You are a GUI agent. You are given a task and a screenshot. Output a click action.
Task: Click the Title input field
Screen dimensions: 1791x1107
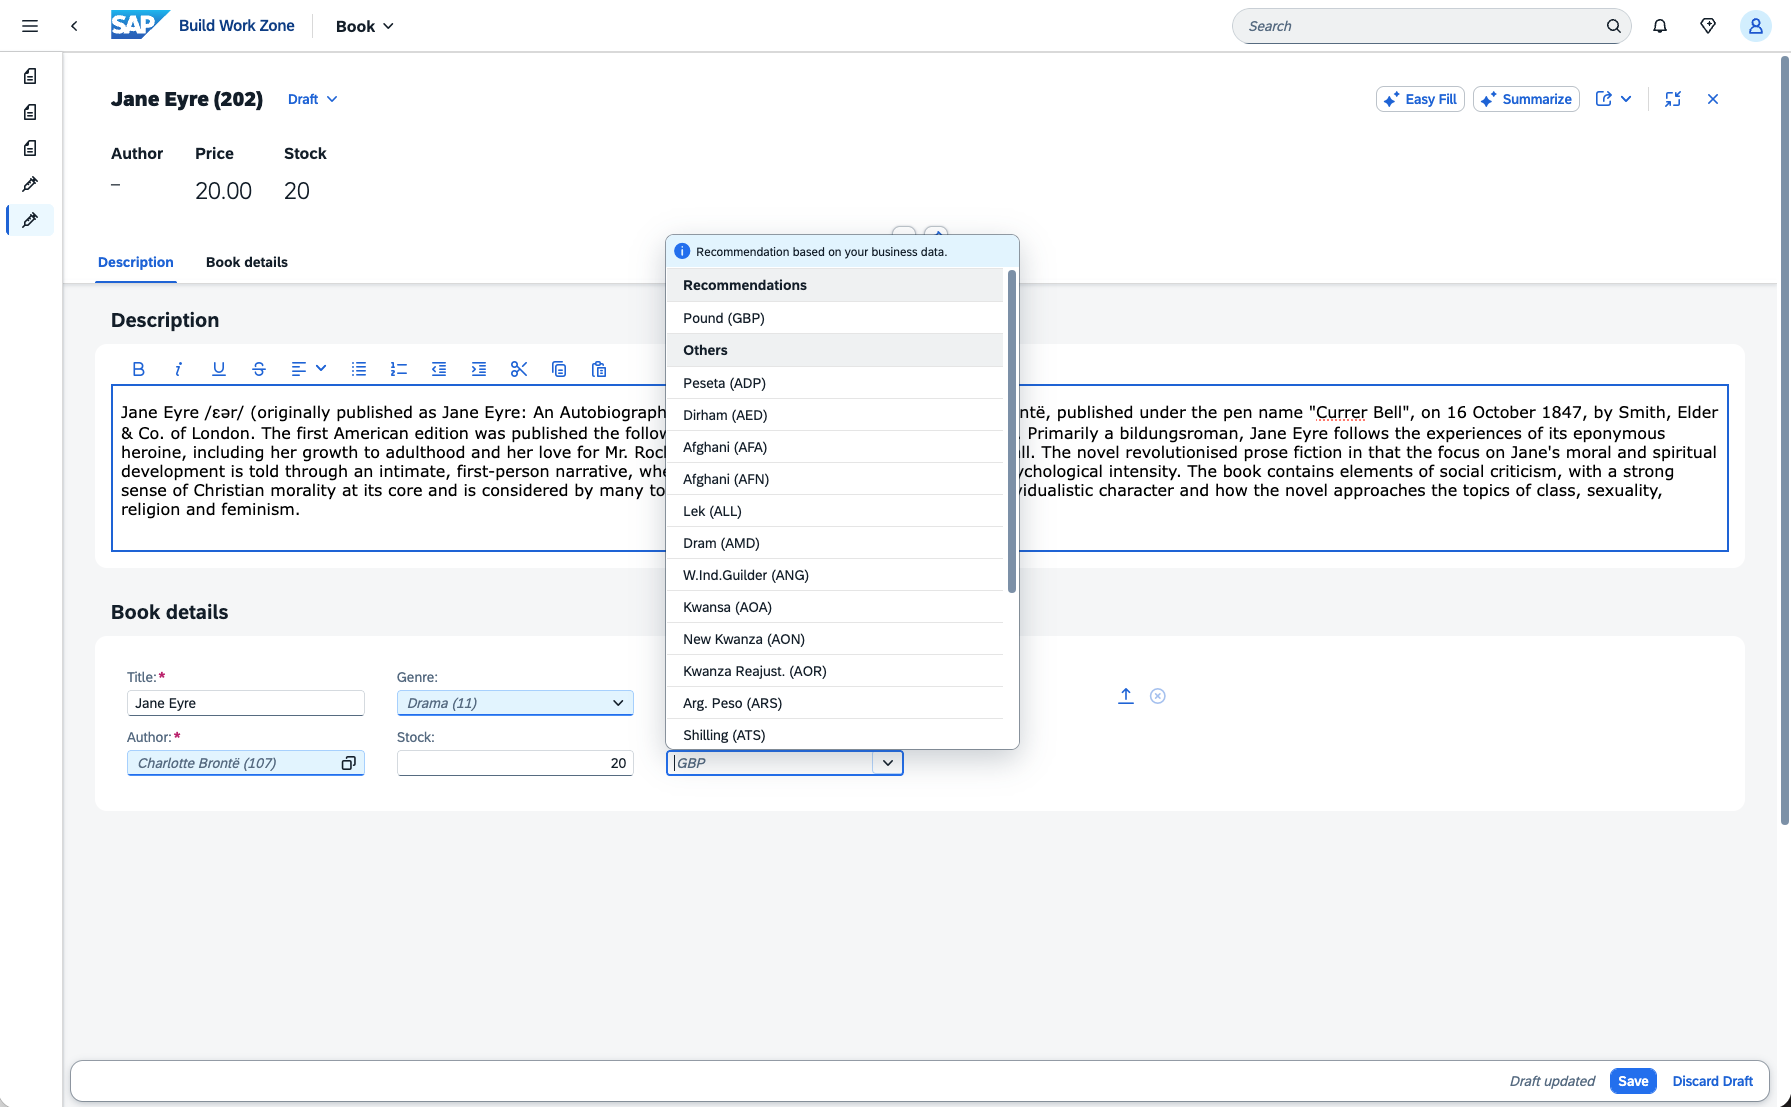click(x=246, y=703)
